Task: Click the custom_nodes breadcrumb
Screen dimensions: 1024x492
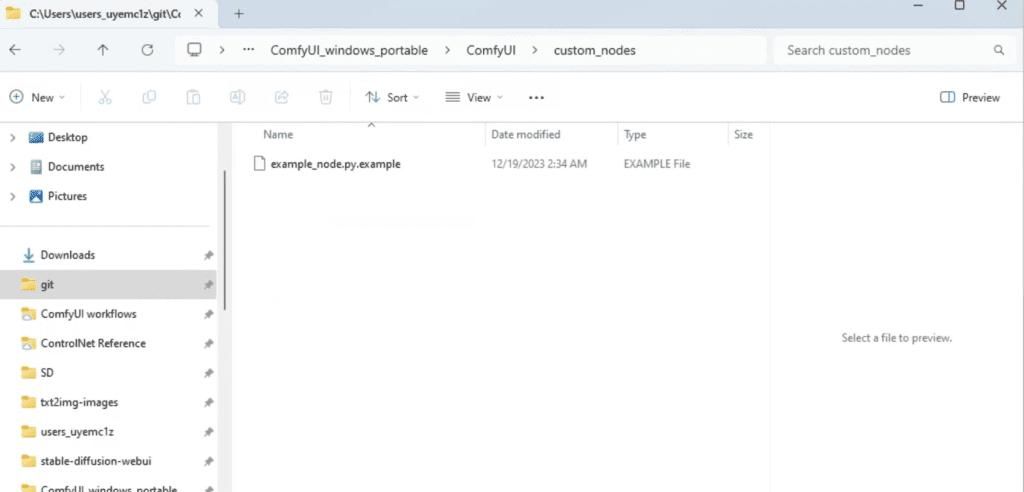Action: coord(594,50)
